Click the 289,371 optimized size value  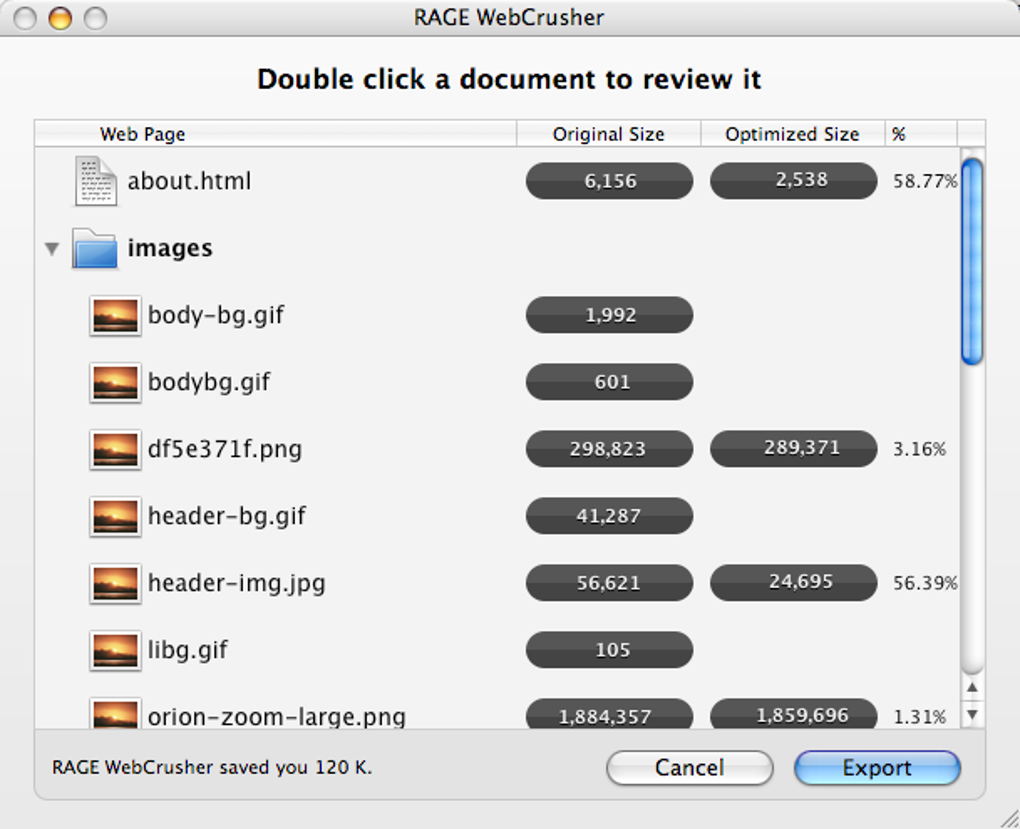pyautogui.click(x=794, y=448)
